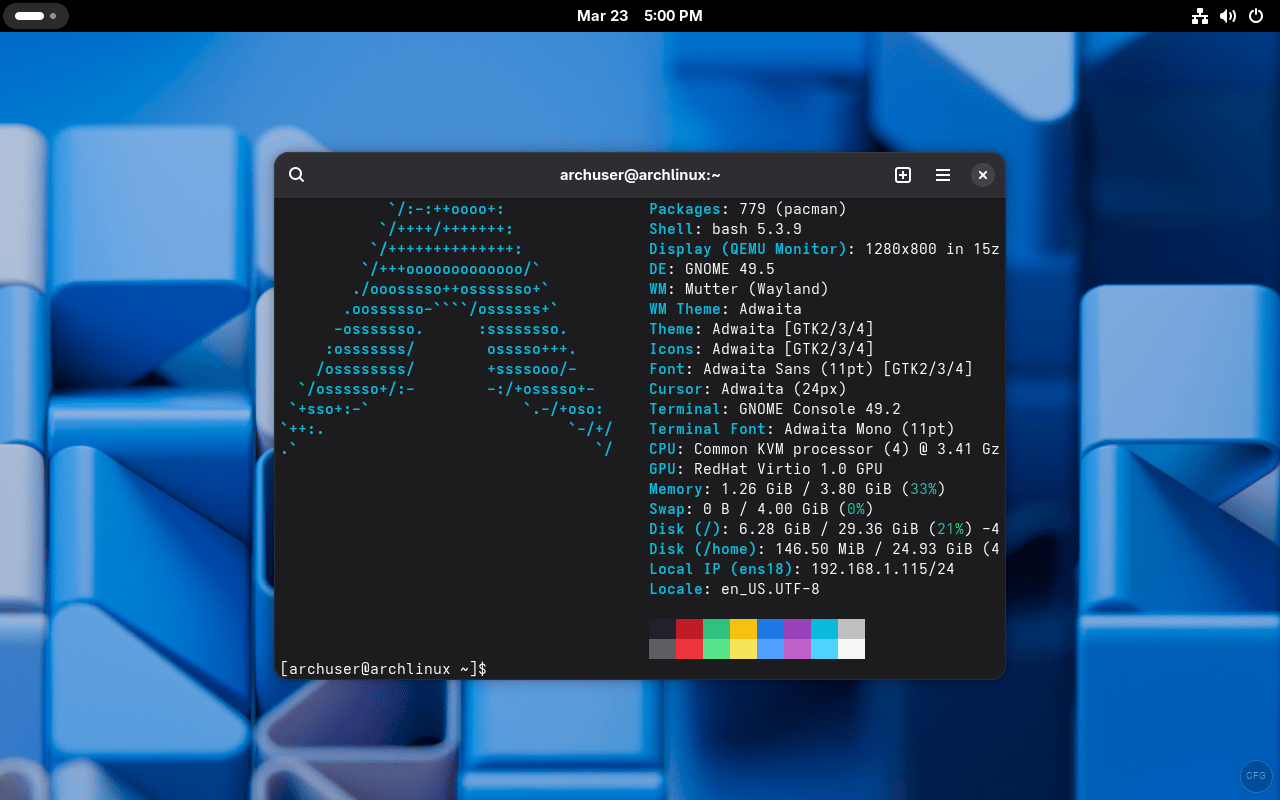1280x800 pixels.
Task: Click the workspace indicator pill in the top bar
Action: [36, 16]
